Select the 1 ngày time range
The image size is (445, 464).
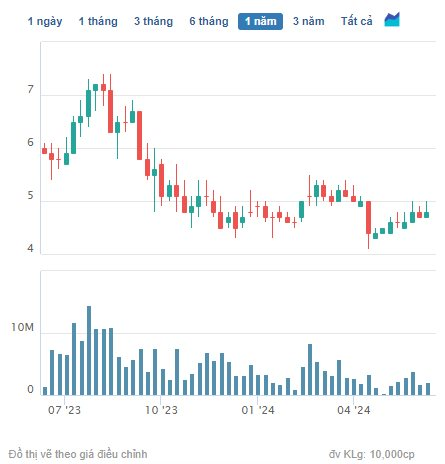tap(45, 21)
